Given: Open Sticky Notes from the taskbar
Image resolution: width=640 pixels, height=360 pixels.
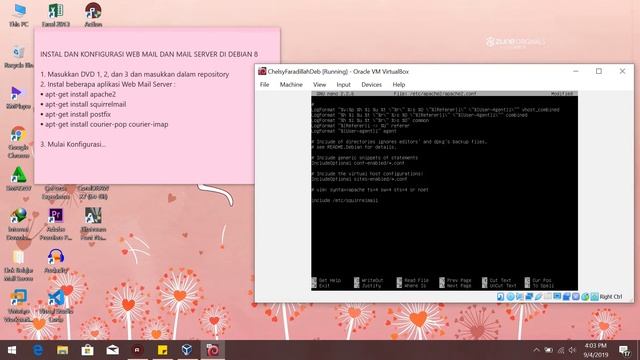Looking at the screenshot, I should [162, 350].
